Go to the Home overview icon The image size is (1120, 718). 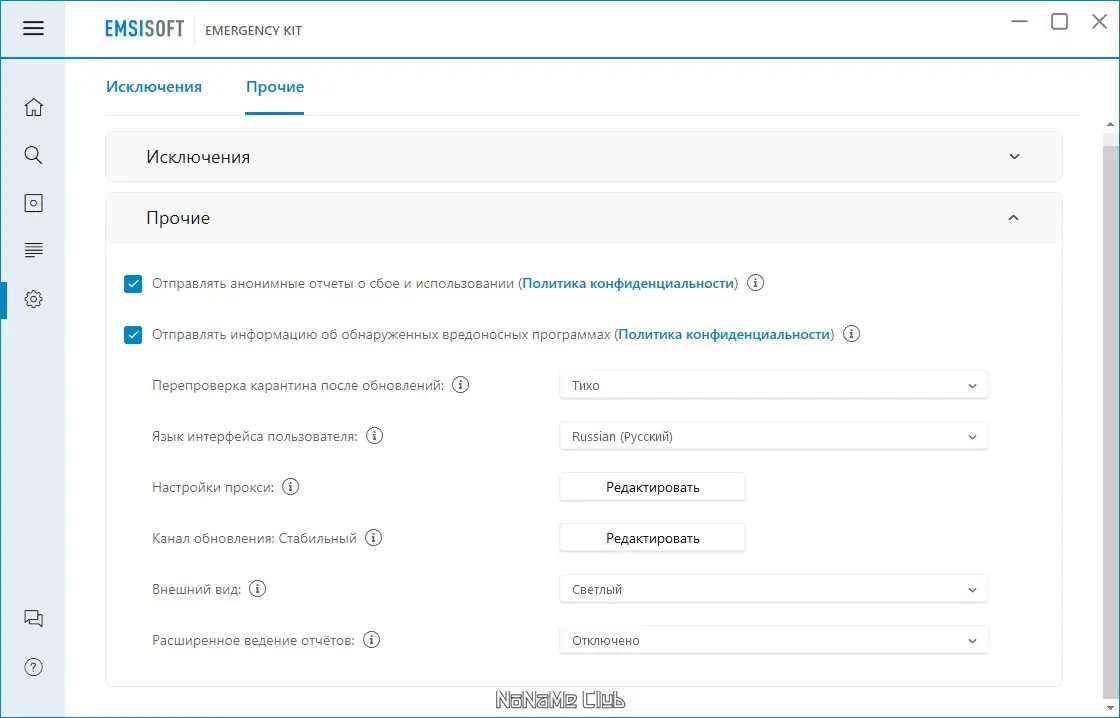33,107
